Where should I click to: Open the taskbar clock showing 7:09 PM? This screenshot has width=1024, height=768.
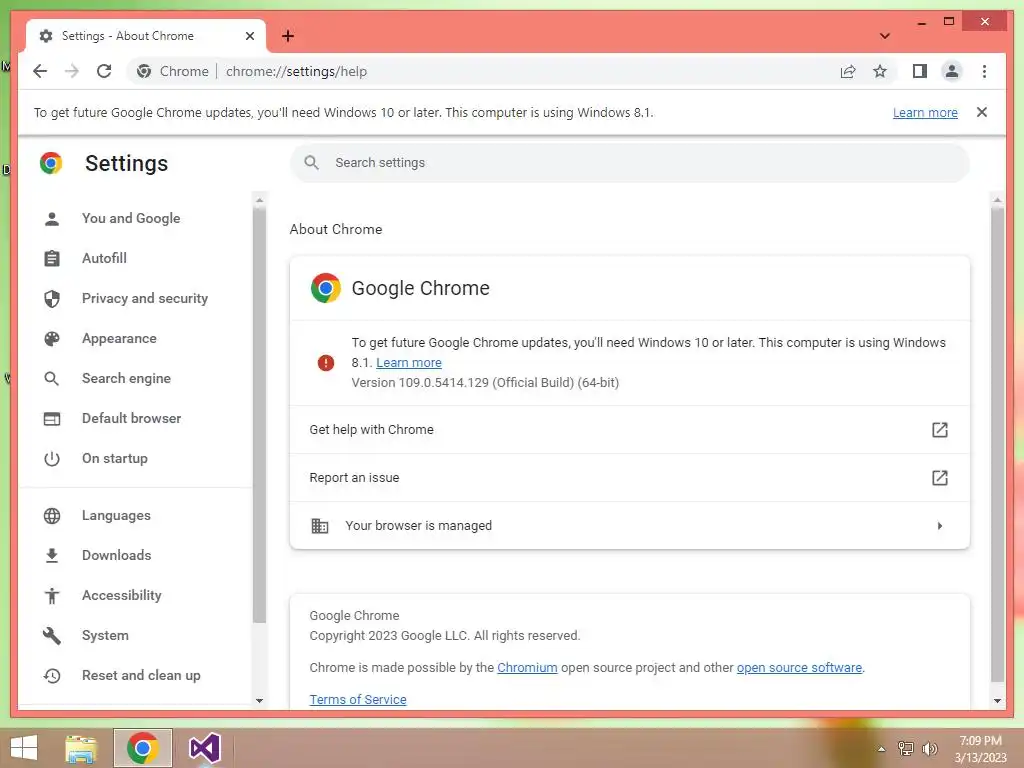point(980,749)
